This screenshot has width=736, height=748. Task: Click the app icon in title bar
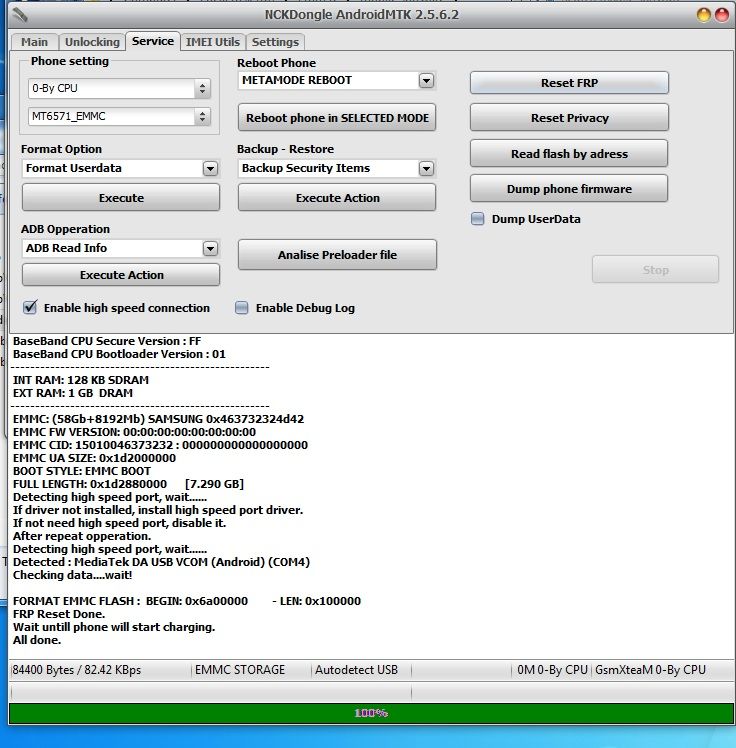pos(16,14)
